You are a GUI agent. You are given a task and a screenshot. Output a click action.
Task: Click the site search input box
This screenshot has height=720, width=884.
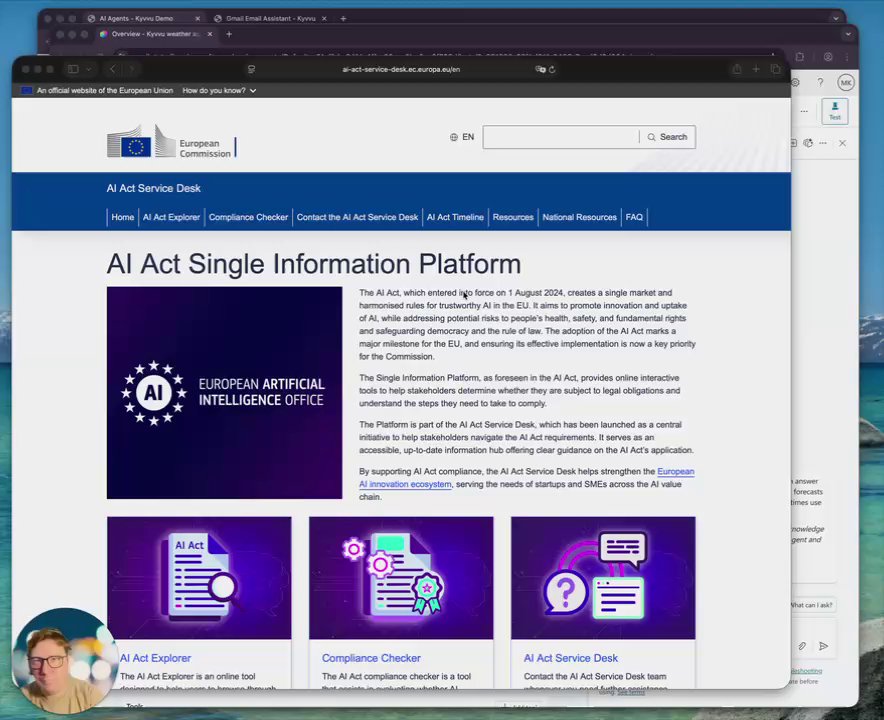pyautogui.click(x=560, y=137)
